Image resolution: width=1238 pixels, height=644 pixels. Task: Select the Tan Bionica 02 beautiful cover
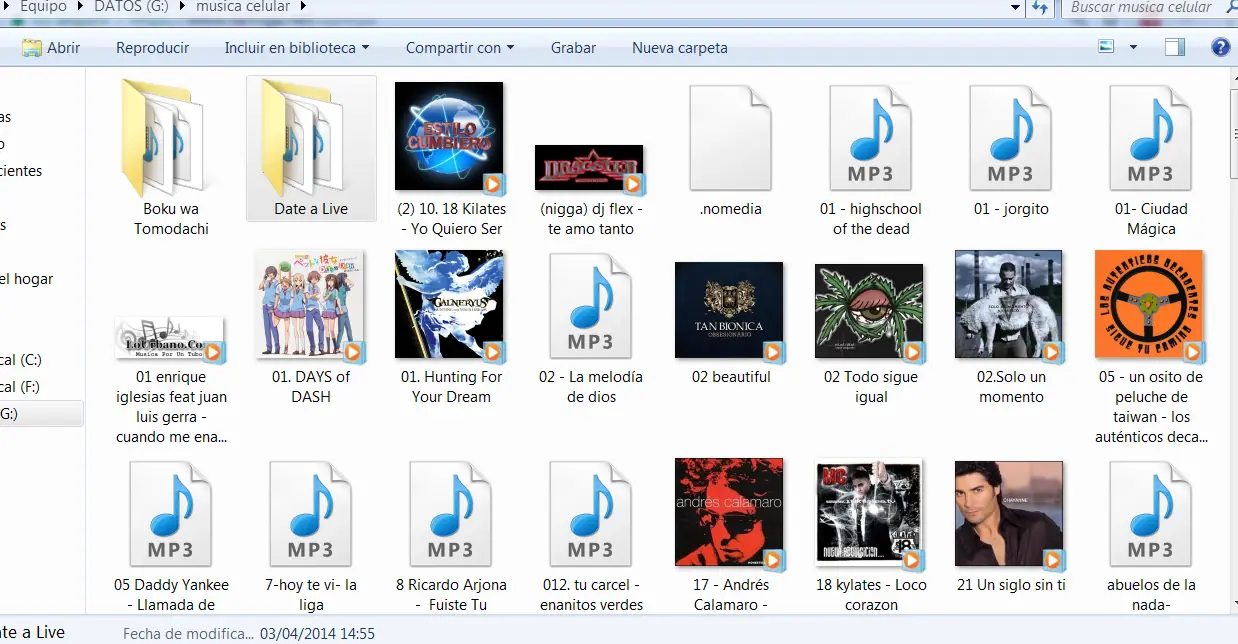pyautogui.click(x=729, y=311)
